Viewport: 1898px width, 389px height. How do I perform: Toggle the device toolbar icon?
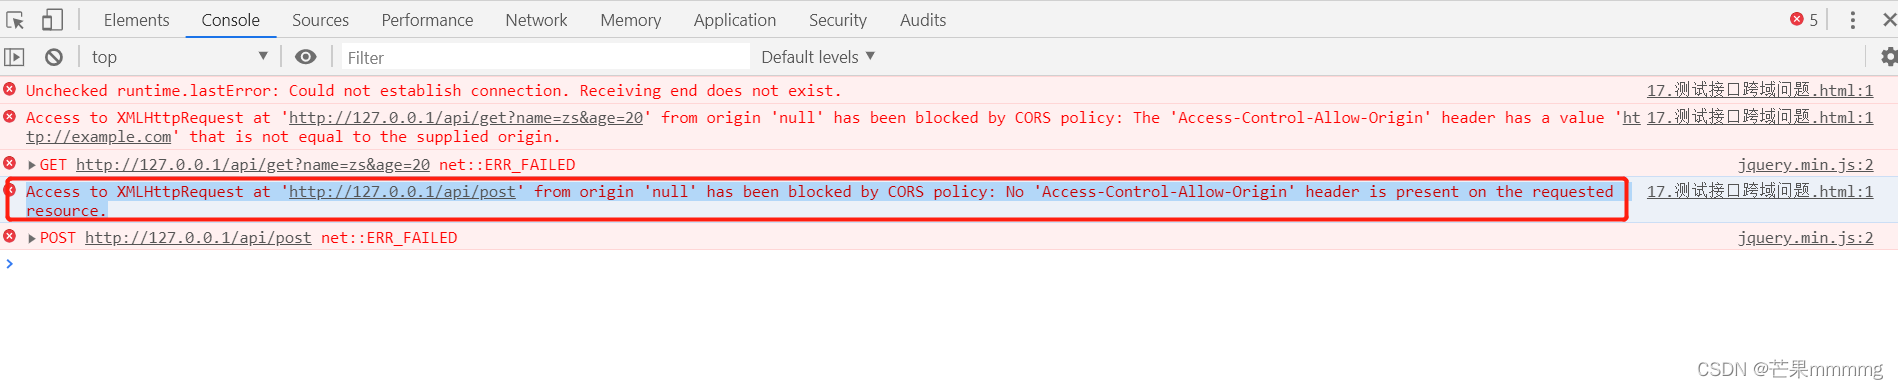(52, 20)
